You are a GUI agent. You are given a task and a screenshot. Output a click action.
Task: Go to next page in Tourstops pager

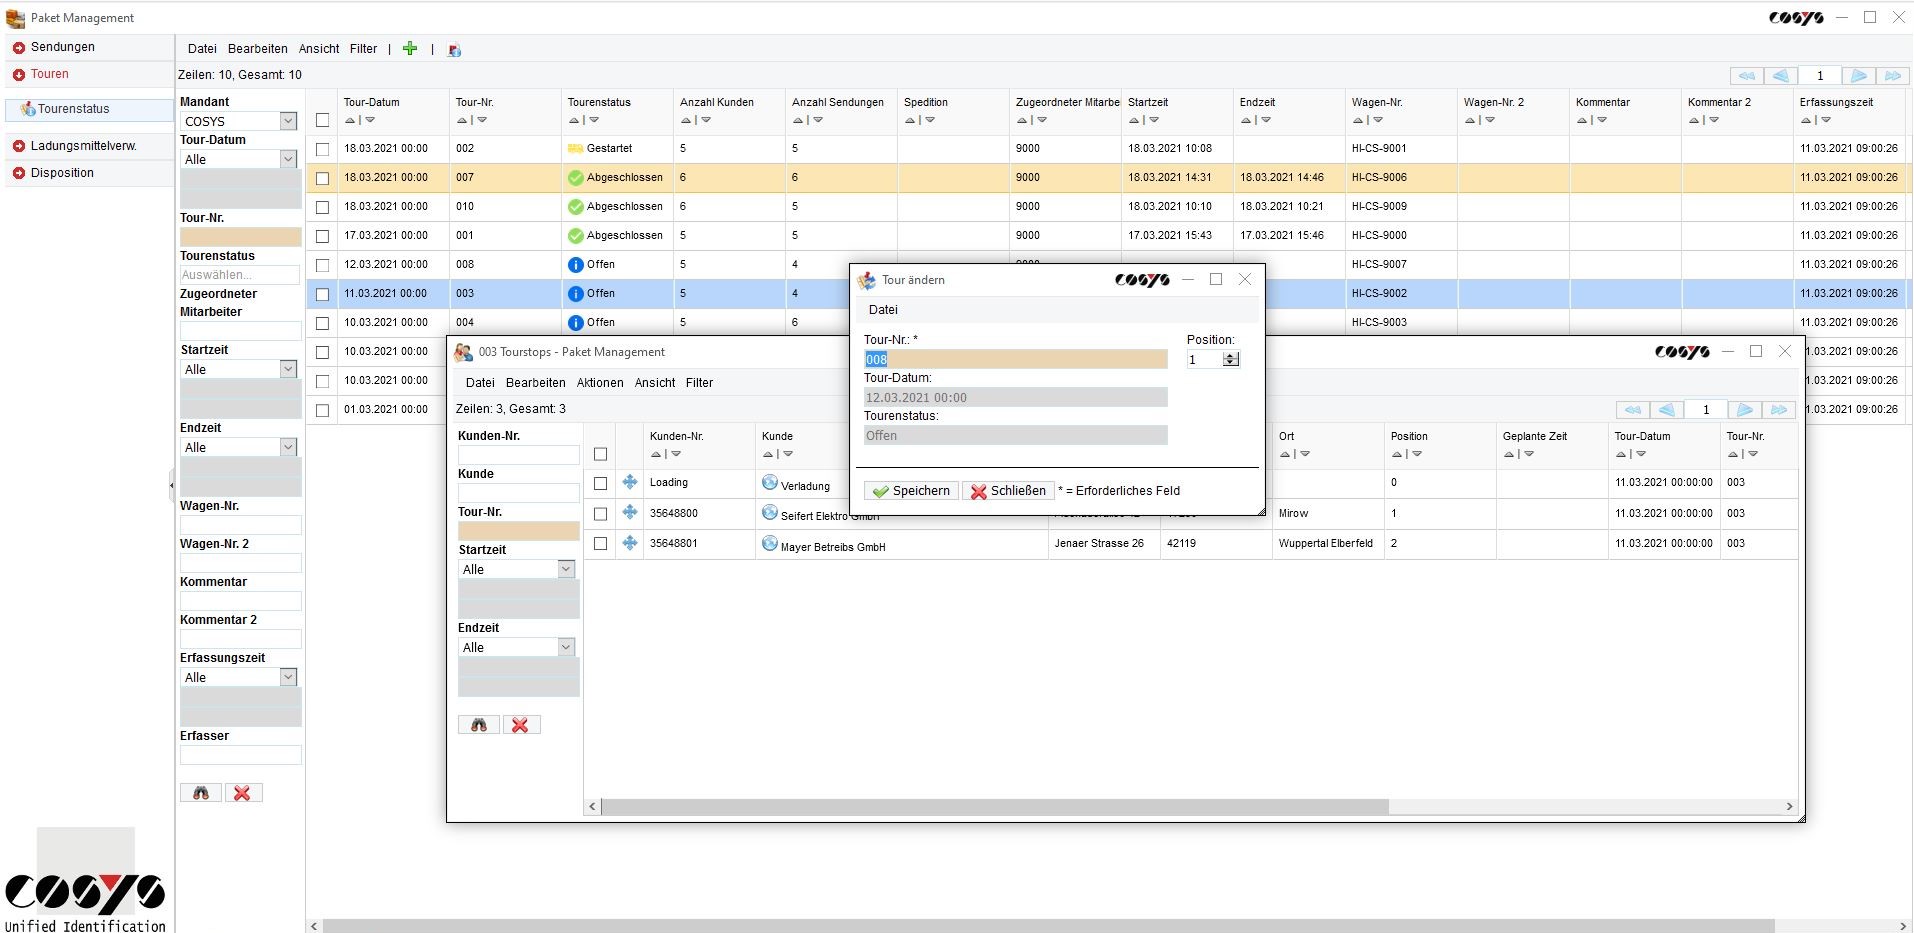(1744, 410)
